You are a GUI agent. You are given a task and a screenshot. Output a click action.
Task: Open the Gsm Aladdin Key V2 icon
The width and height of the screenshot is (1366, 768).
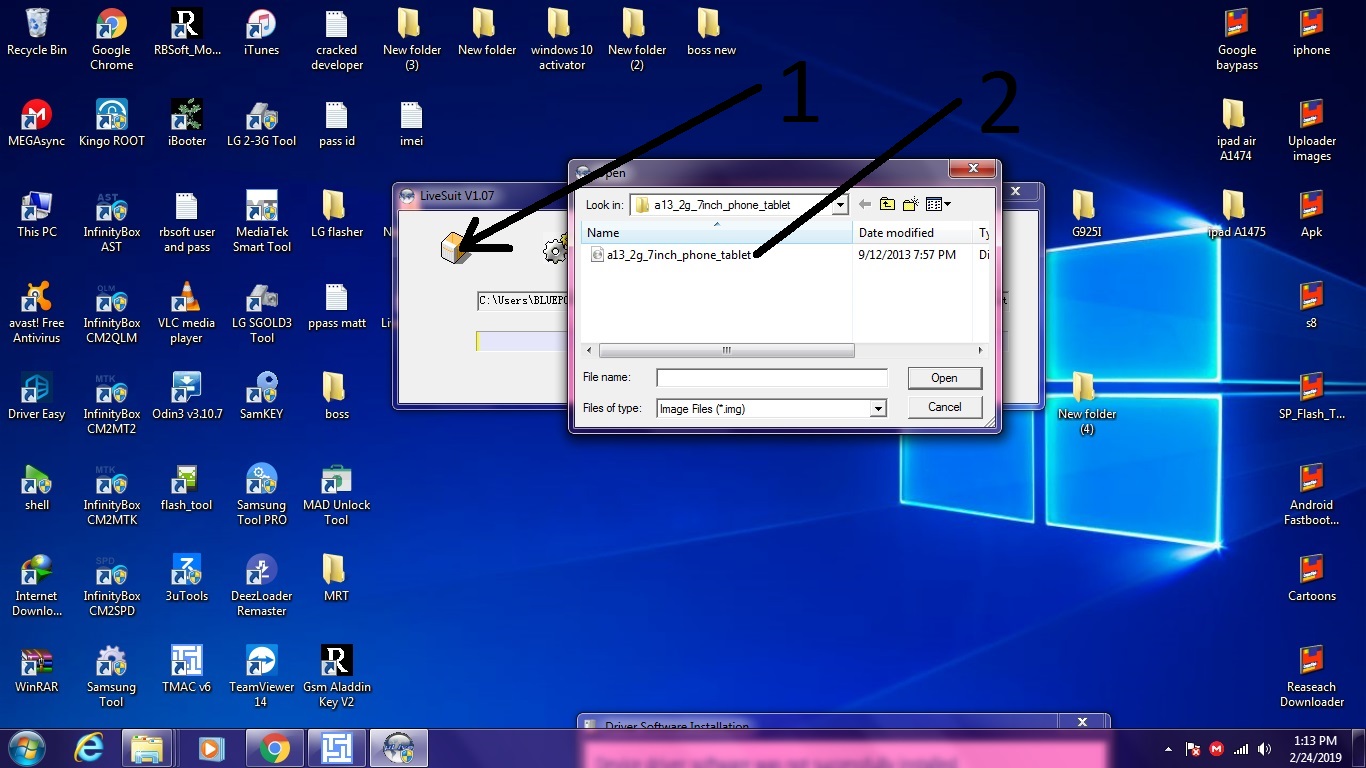pyautogui.click(x=336, y=677)
